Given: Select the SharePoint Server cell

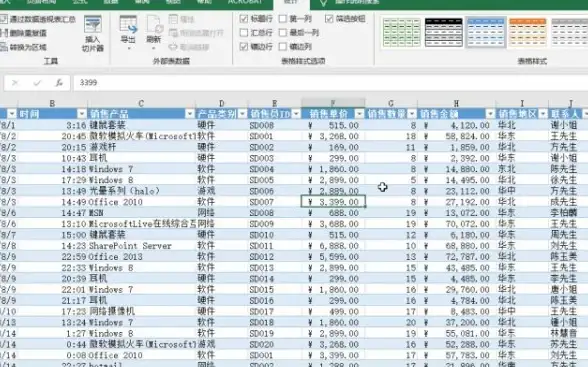Looking at the screenshot, I should (141, 246).
